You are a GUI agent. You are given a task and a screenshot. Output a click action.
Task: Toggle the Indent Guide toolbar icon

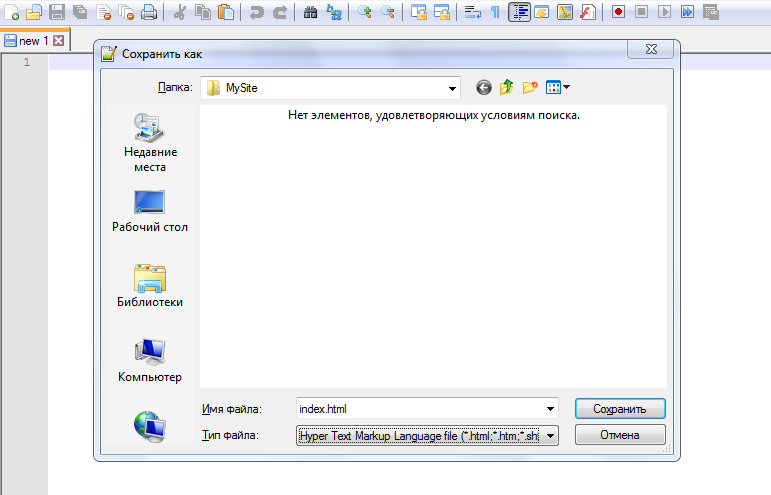pyautogui.click(x=519, y=11)
